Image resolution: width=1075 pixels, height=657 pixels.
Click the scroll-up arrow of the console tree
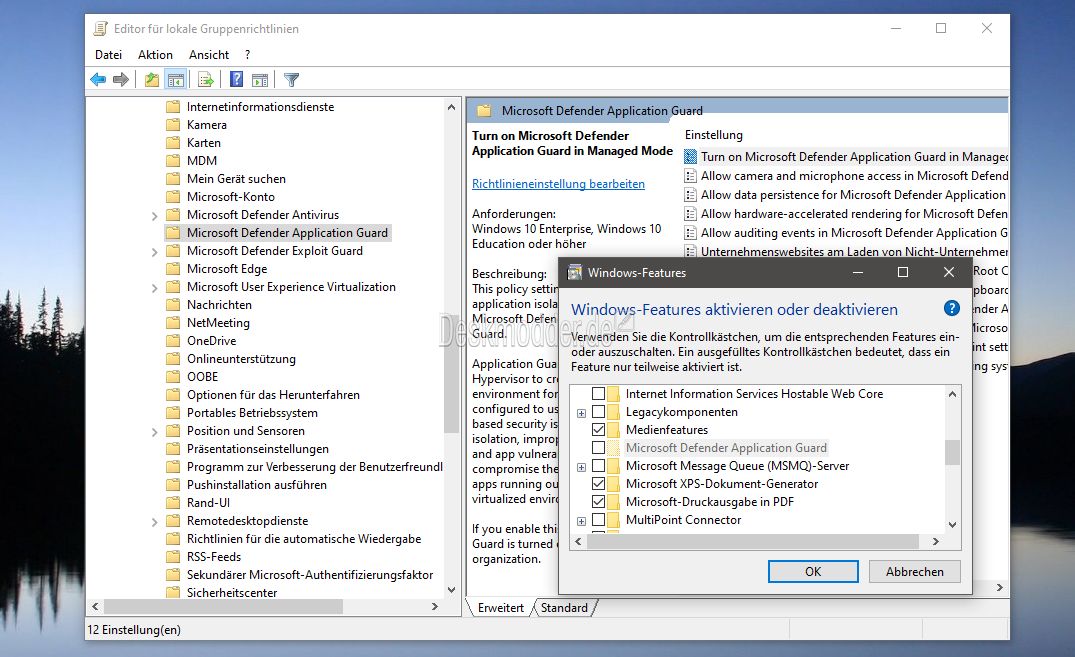451,107
